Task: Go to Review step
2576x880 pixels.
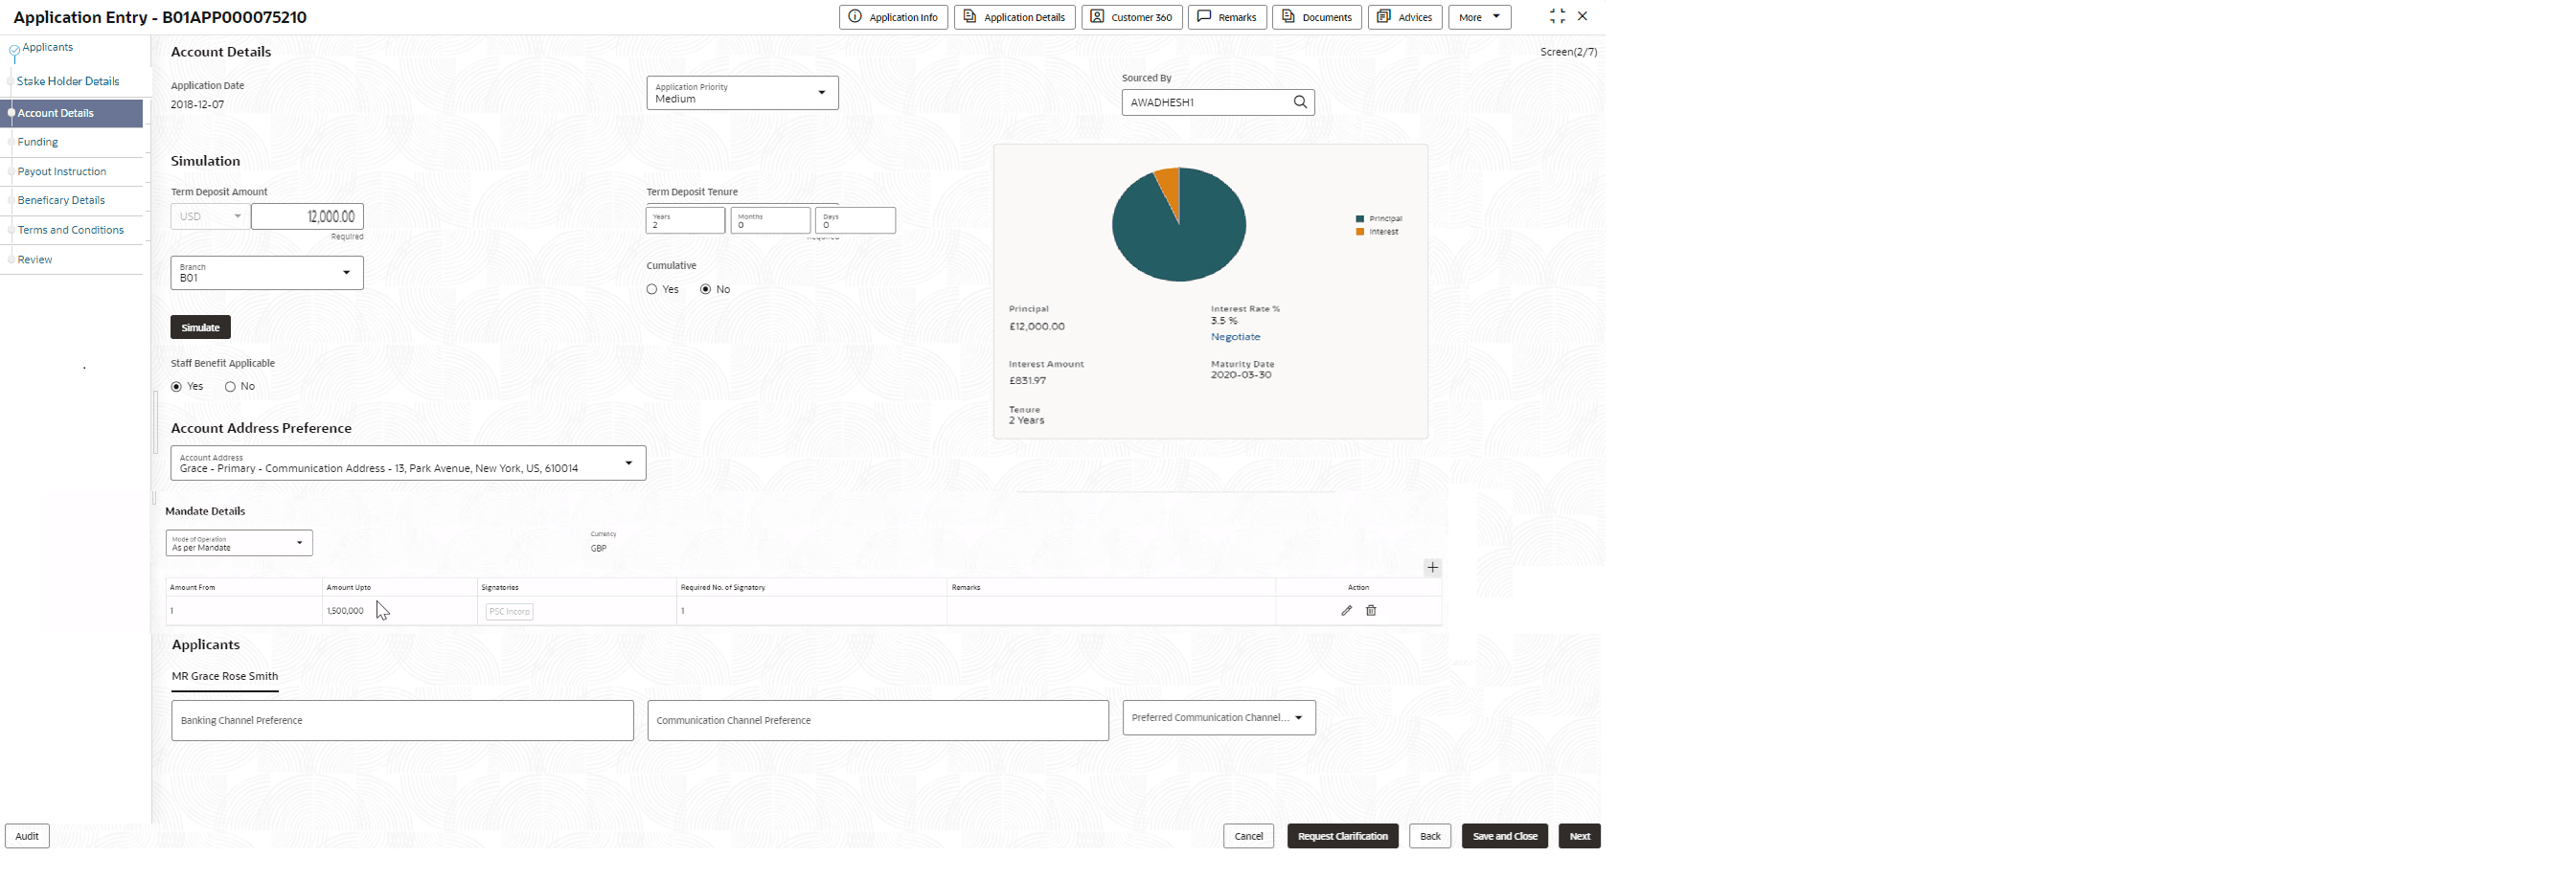Action: tap(35, 260)
